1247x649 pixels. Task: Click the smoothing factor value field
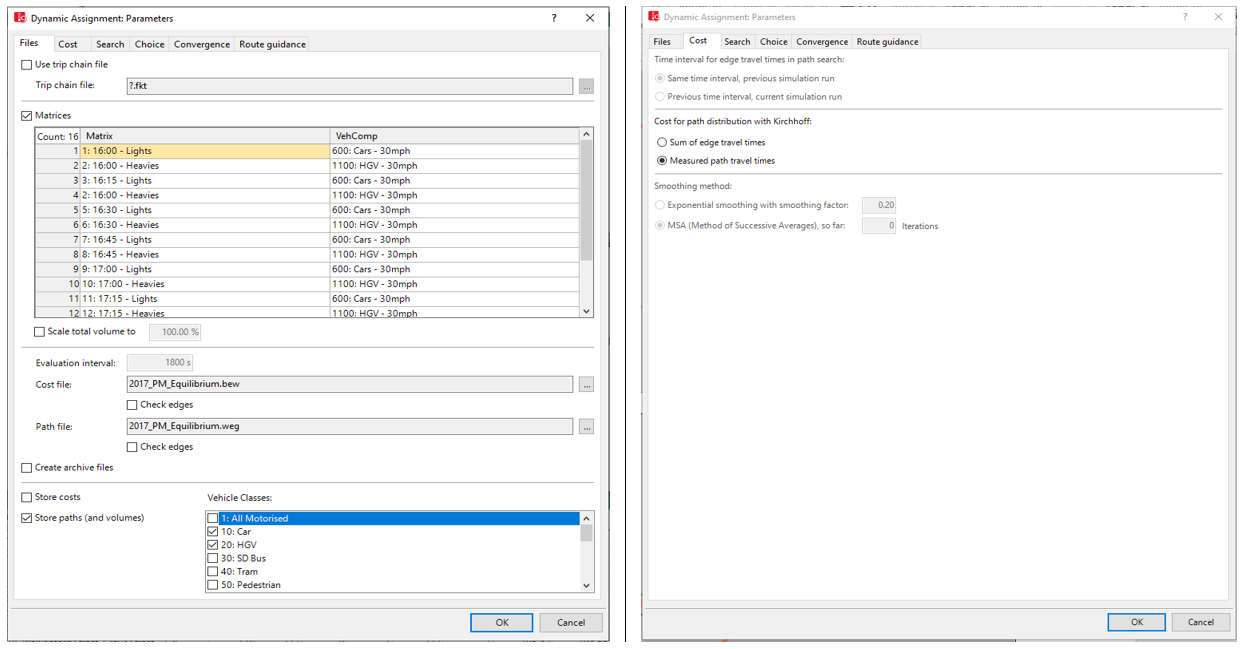879,205
